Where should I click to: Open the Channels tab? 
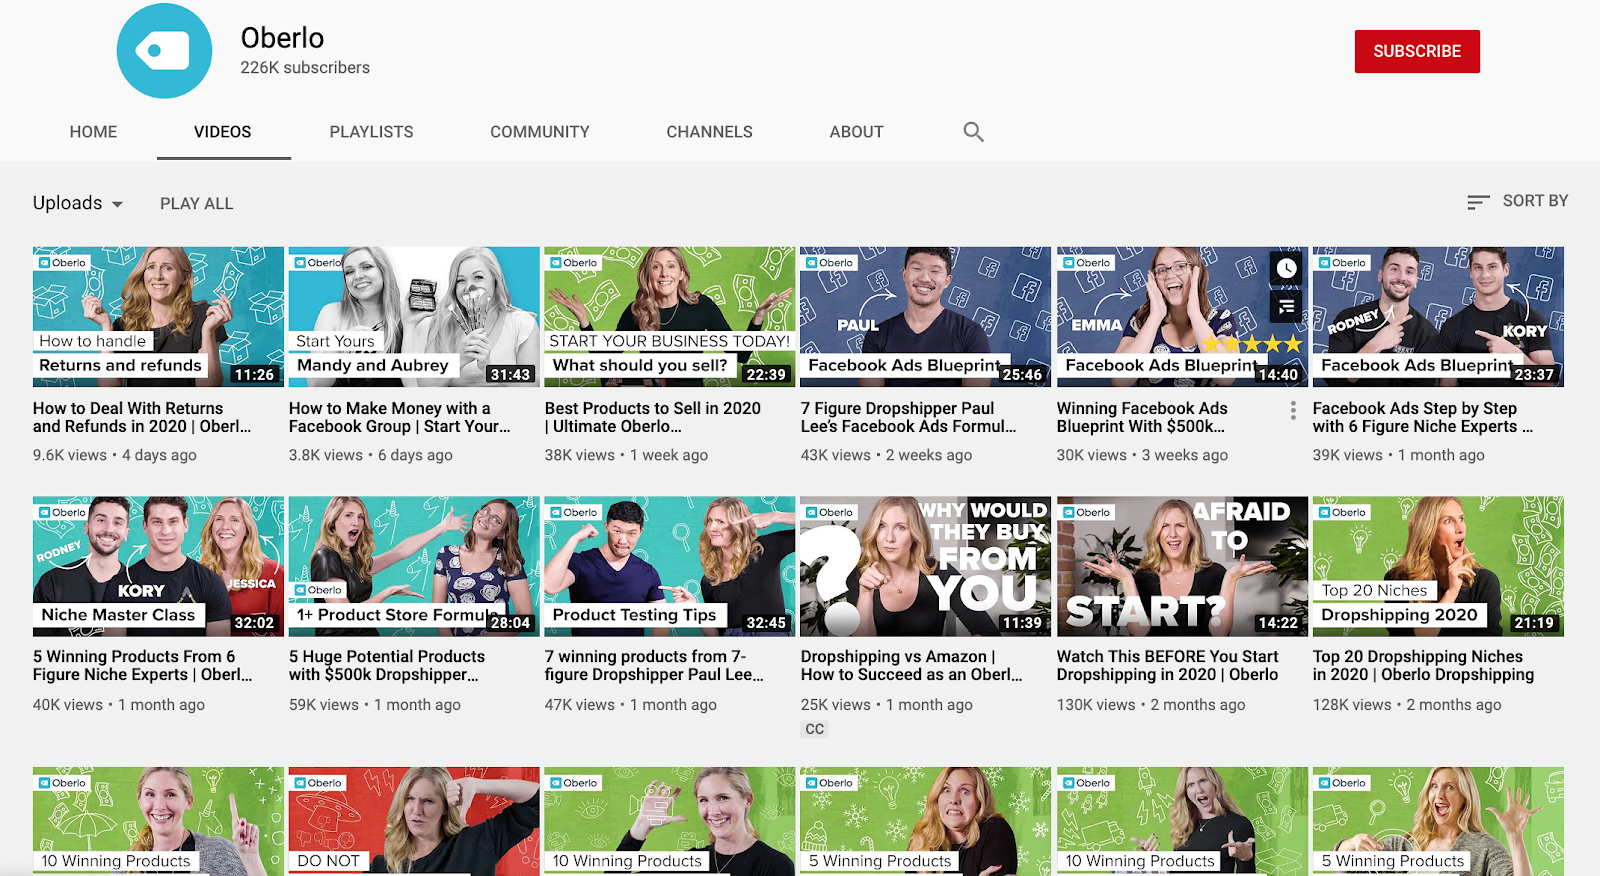click(710, 132)
